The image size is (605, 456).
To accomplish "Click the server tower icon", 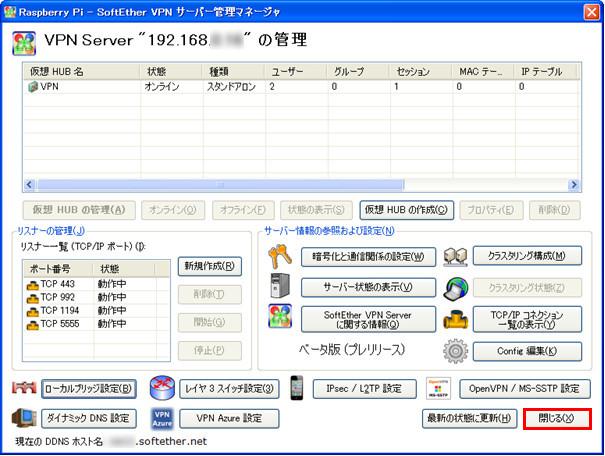I will tap(280, 285).
